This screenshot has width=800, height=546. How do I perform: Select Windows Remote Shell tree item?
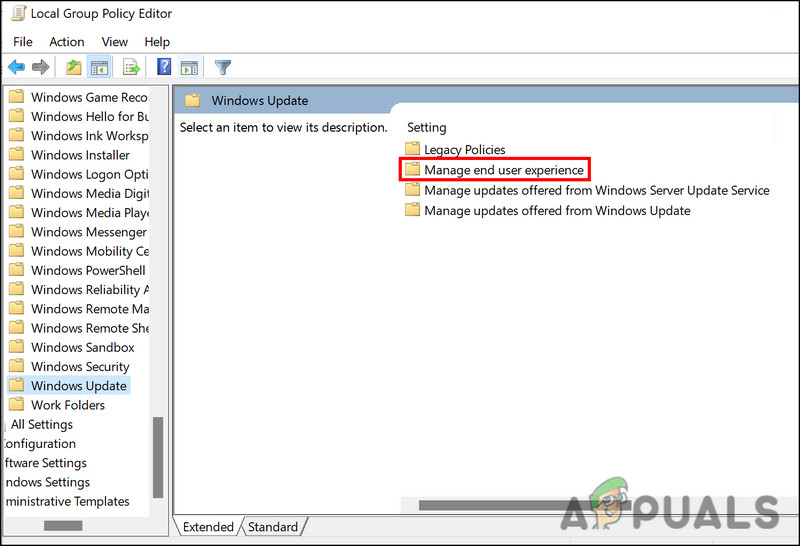coord(90,328)
